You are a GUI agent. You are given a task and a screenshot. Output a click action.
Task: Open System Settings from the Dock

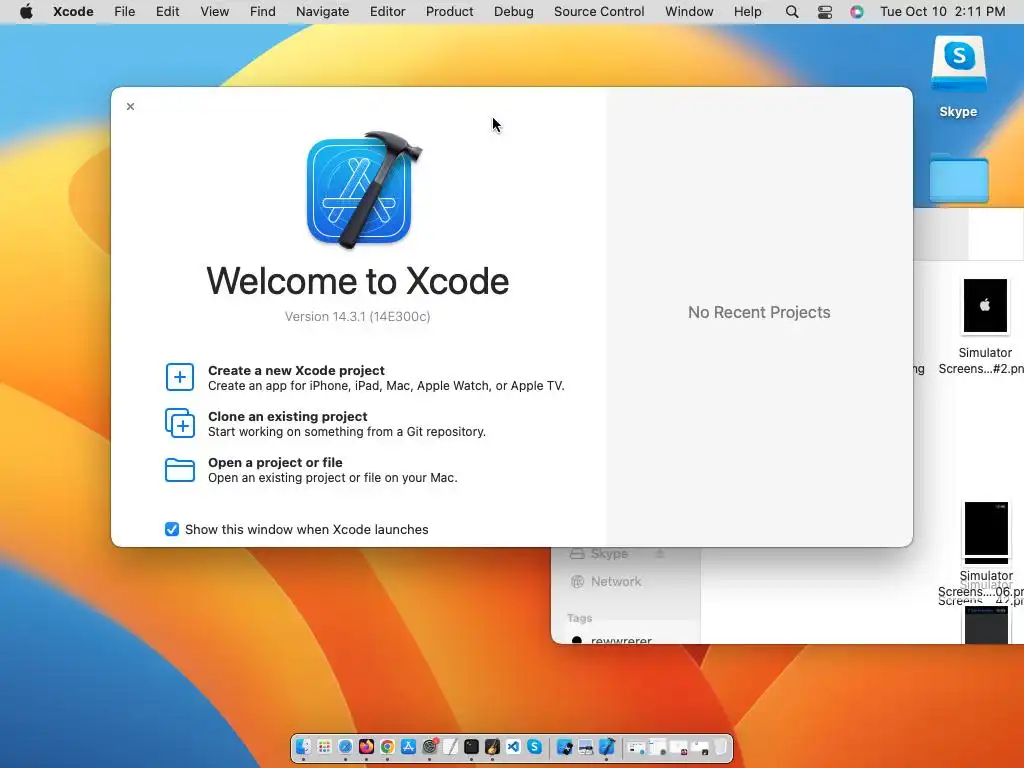(x=430, y=746)
